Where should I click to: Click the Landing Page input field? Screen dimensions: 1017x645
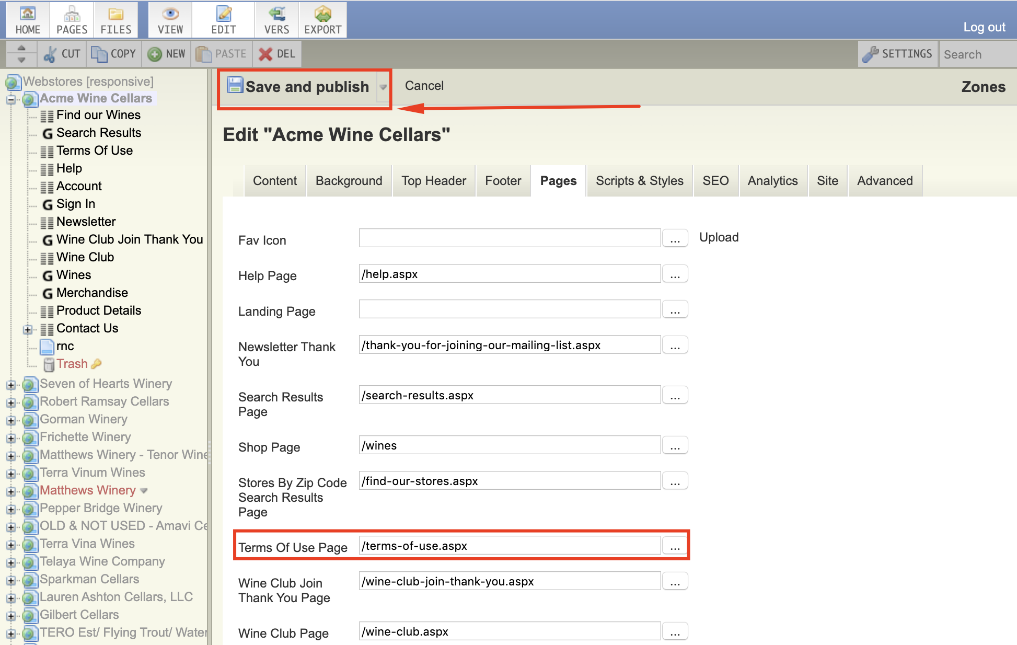coord(510,310)
